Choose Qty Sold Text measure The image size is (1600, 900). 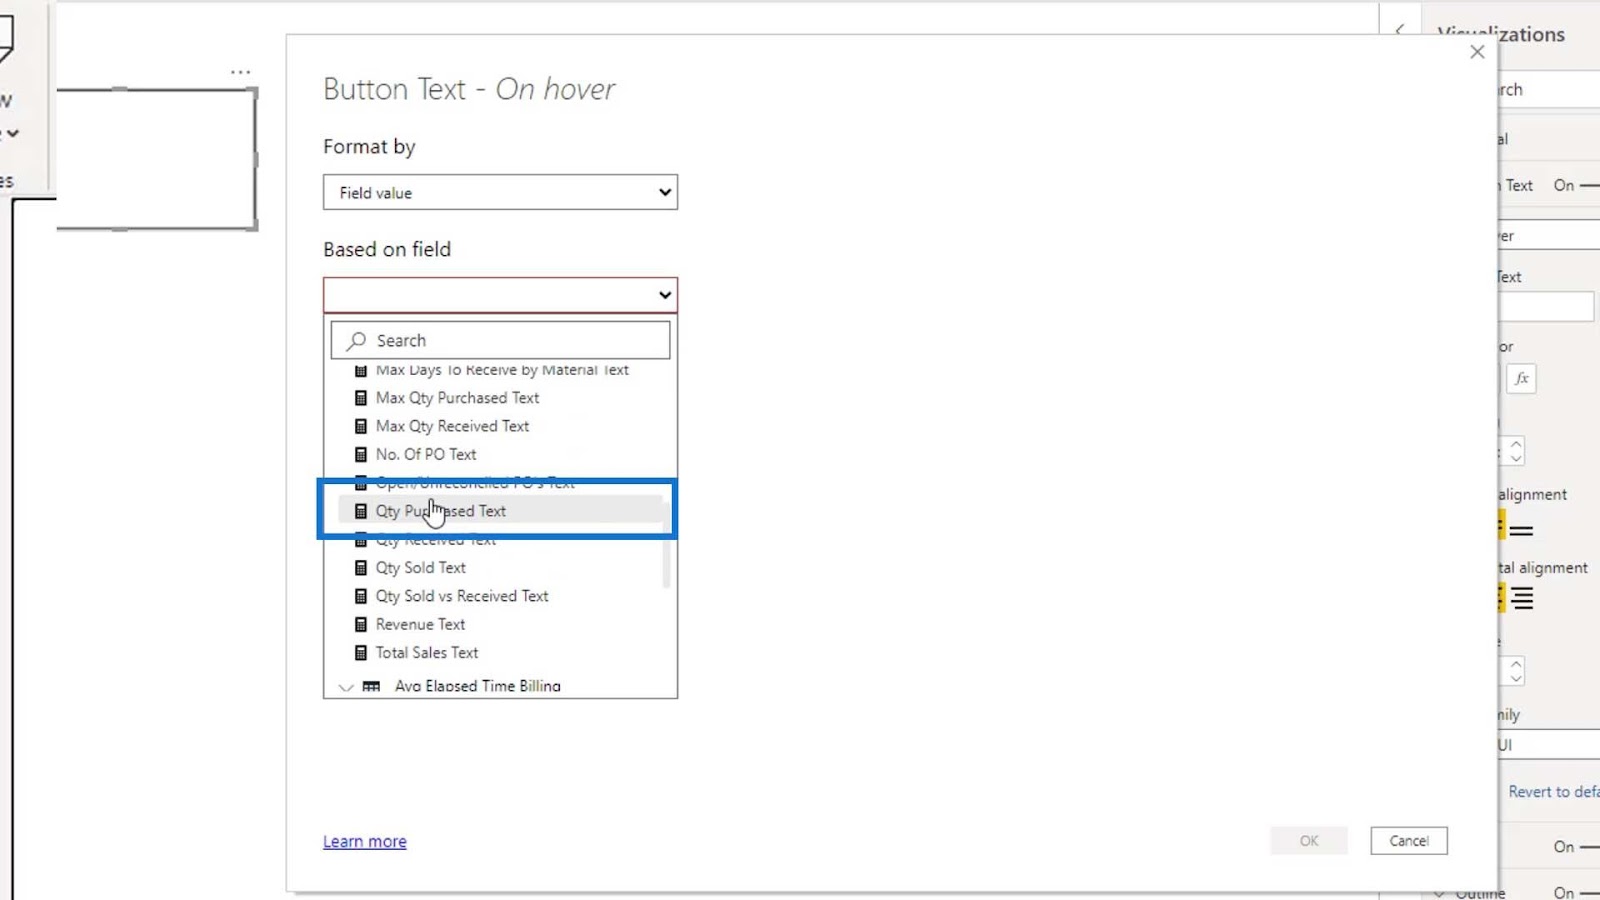[420, 568]
